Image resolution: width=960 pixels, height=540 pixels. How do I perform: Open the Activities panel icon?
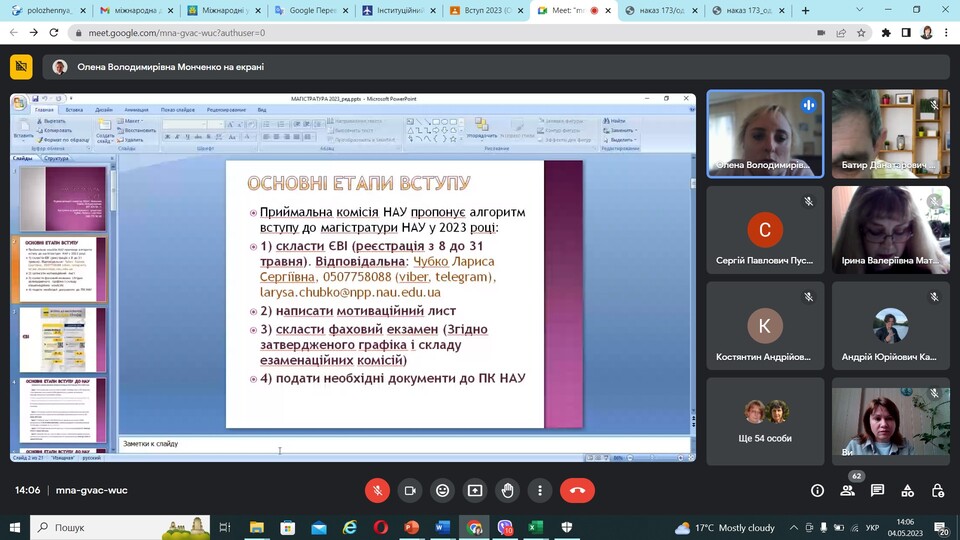pos(907,490)
